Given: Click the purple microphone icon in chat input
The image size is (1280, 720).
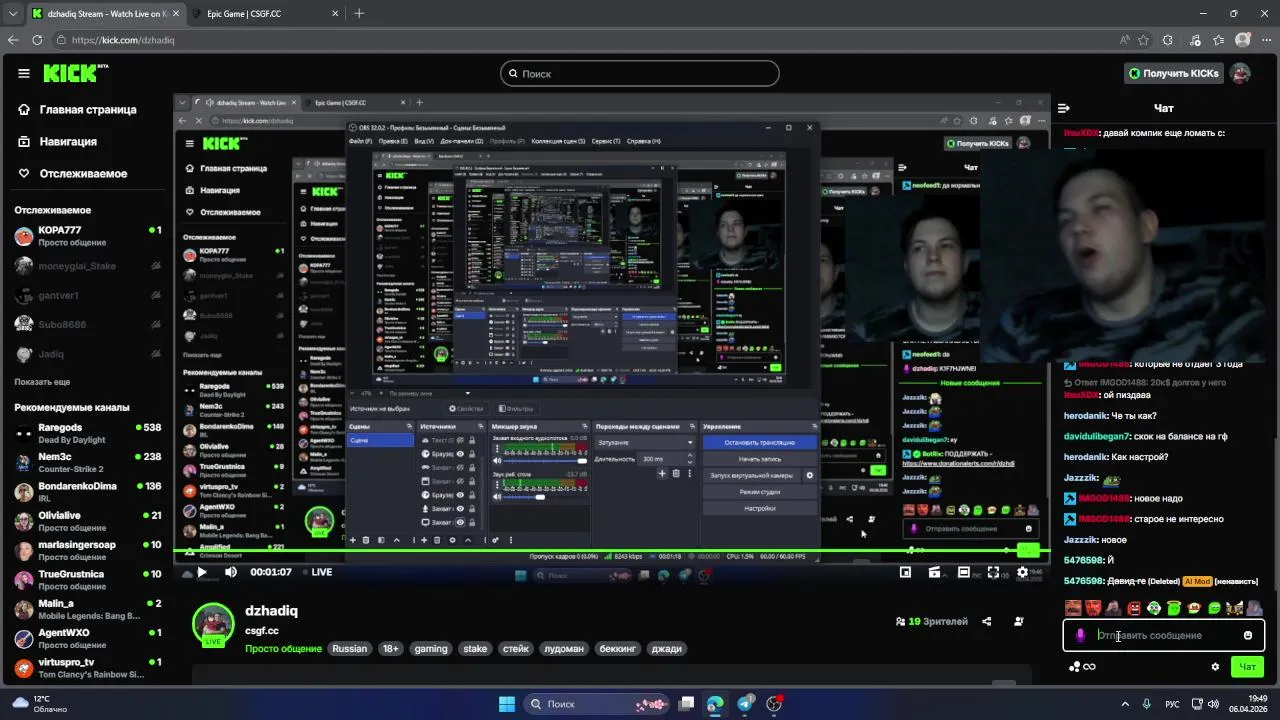Looking at the screenshot, I should pos(1080,635).
